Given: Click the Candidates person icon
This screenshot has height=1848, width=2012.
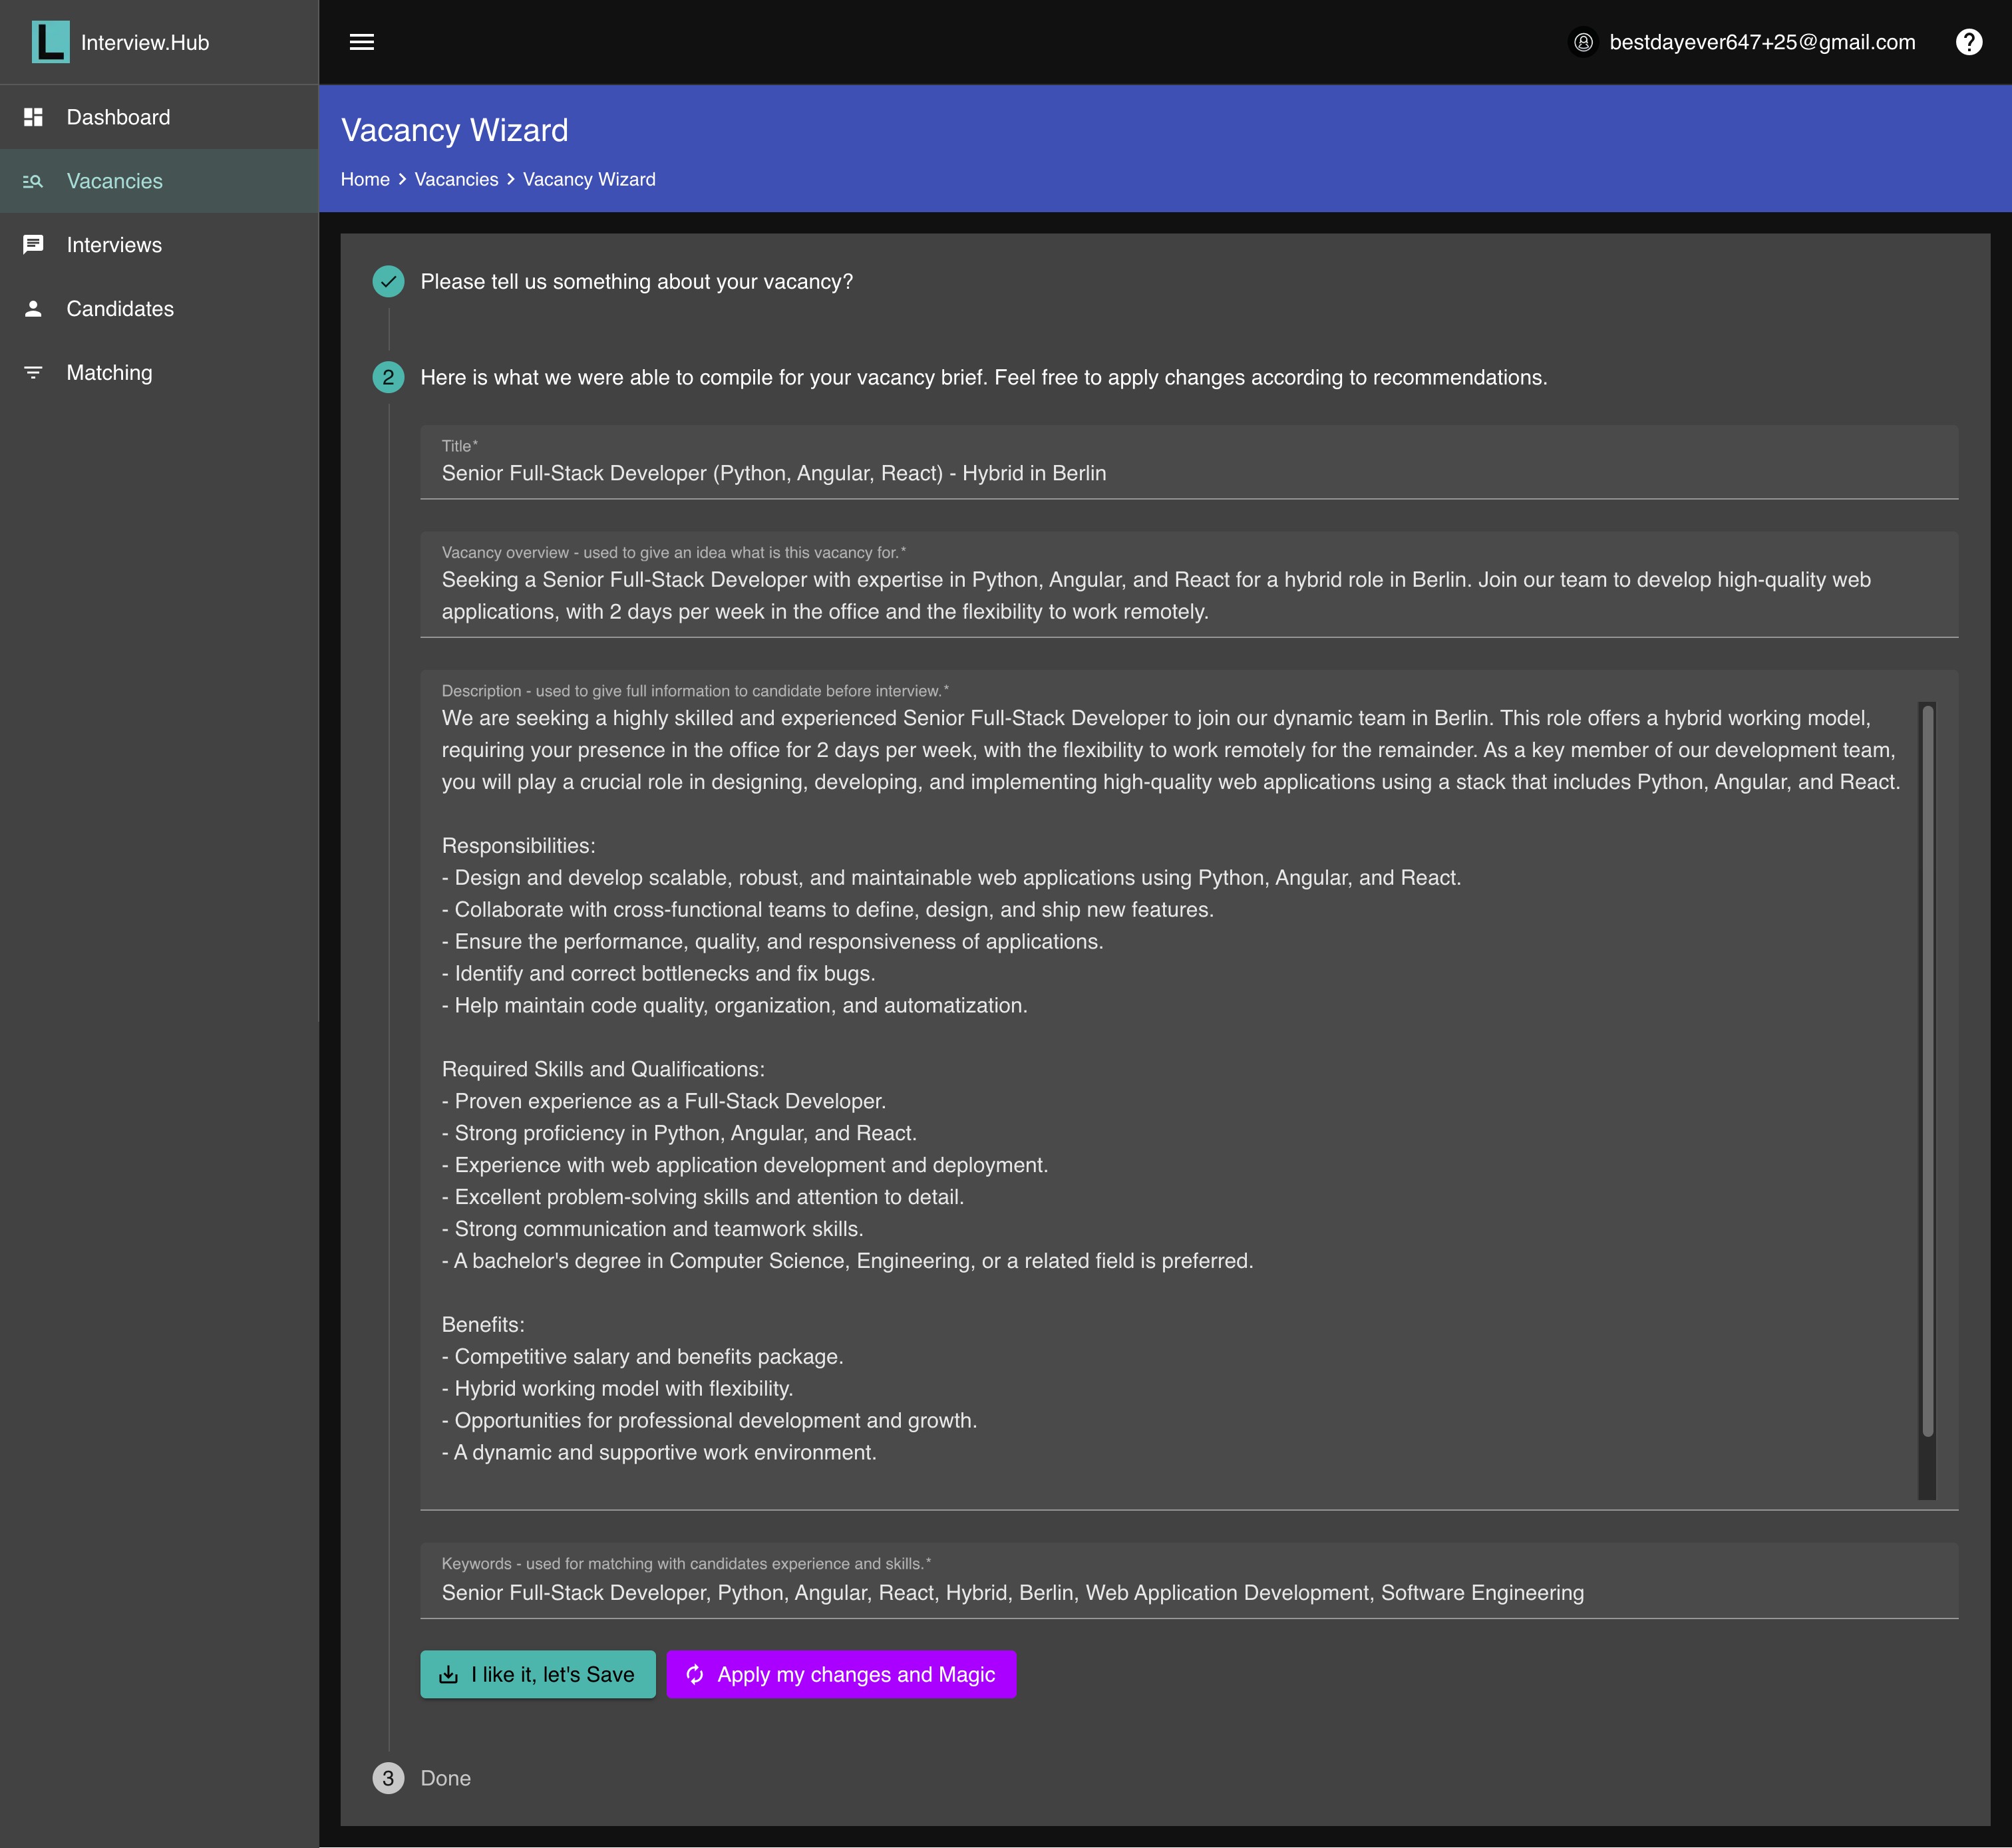Looking at the screenshot, I should pyautogui.click(x=33, y=309).
